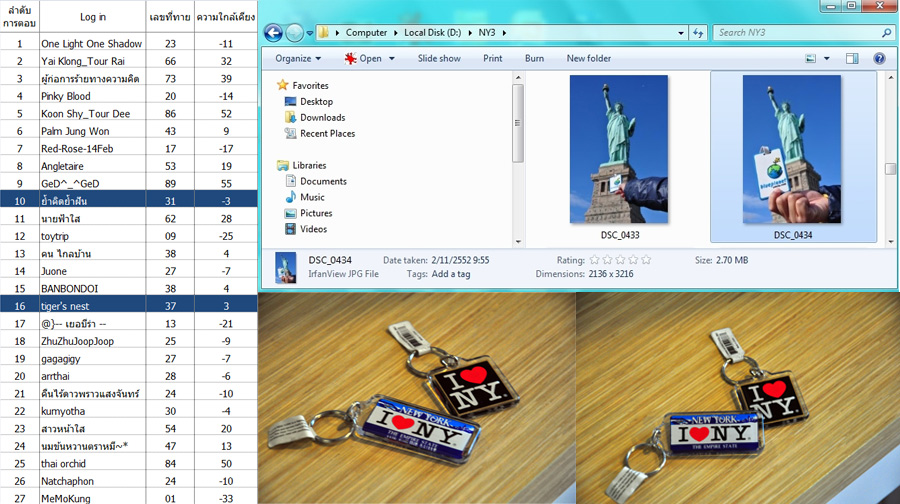Select Favorites in the navigation pane
This screenshot has height=504, width=900.
click(310, 86)
